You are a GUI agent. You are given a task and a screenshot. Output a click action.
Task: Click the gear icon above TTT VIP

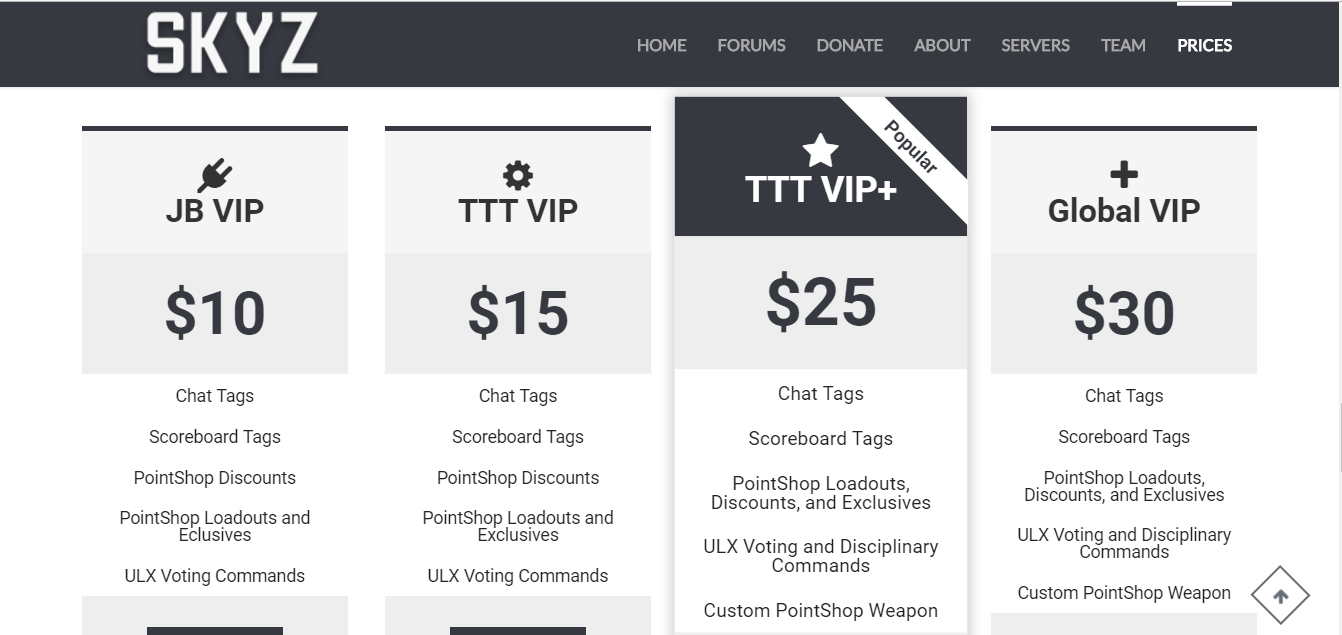click(x=518, y=176)
